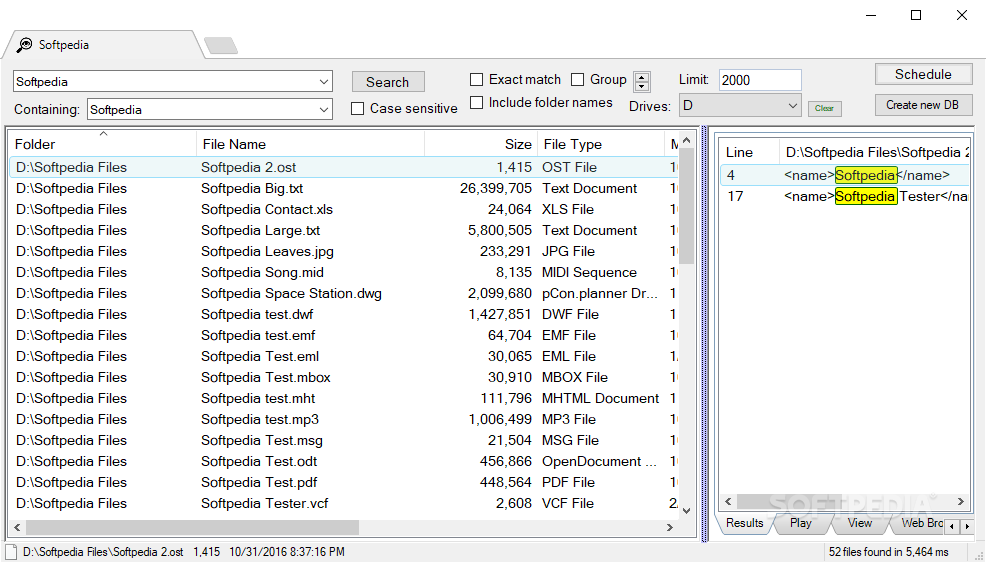Click the file icon in the status bar

(x=11, y=552)
